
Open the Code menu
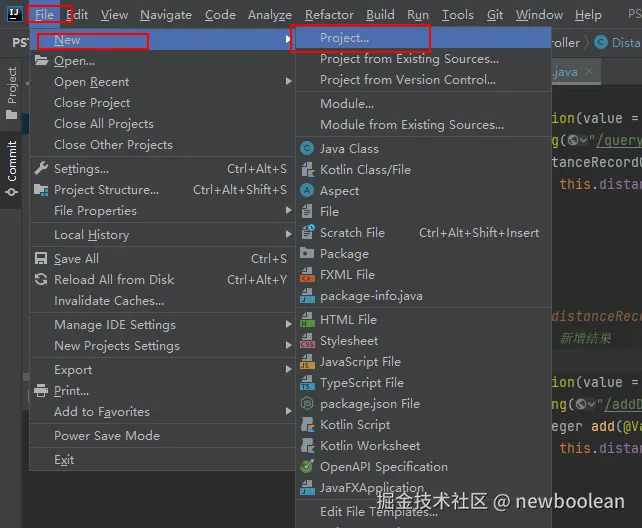click(220, 15)
